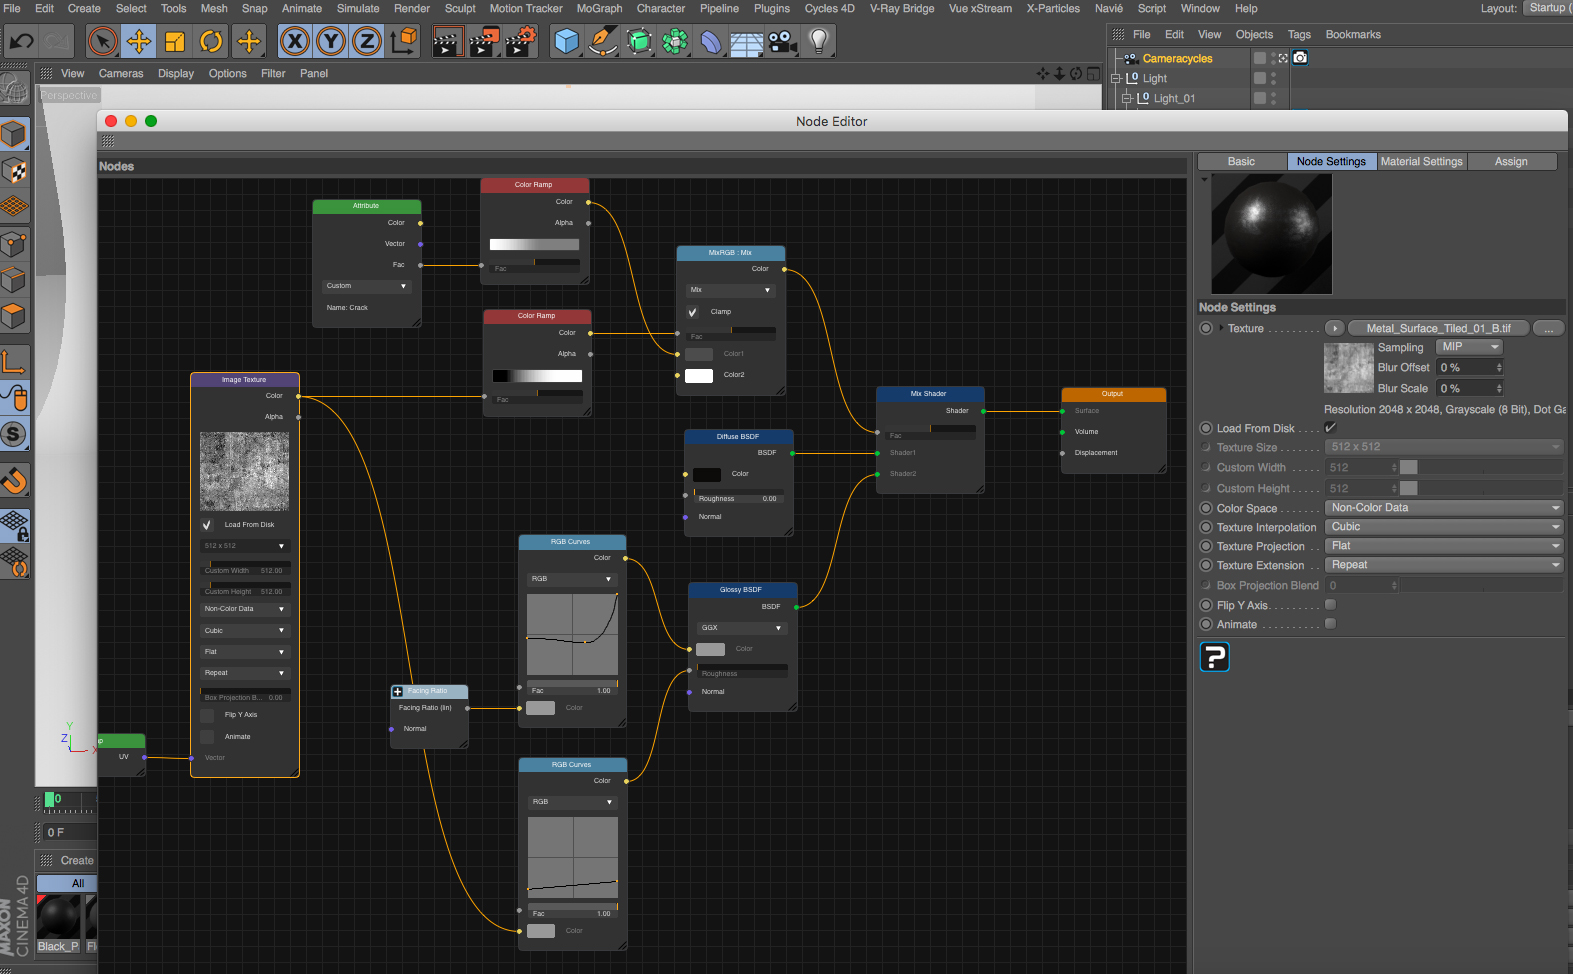1573x974 pixels.
Task: Open the Texture Projection Flat dropdown
Action: pyautogui.click(x=1444, y=546)
